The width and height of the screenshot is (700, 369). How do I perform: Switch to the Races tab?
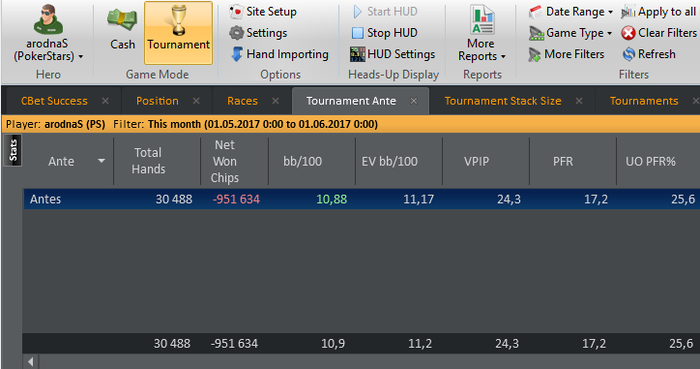pos(242,101)
